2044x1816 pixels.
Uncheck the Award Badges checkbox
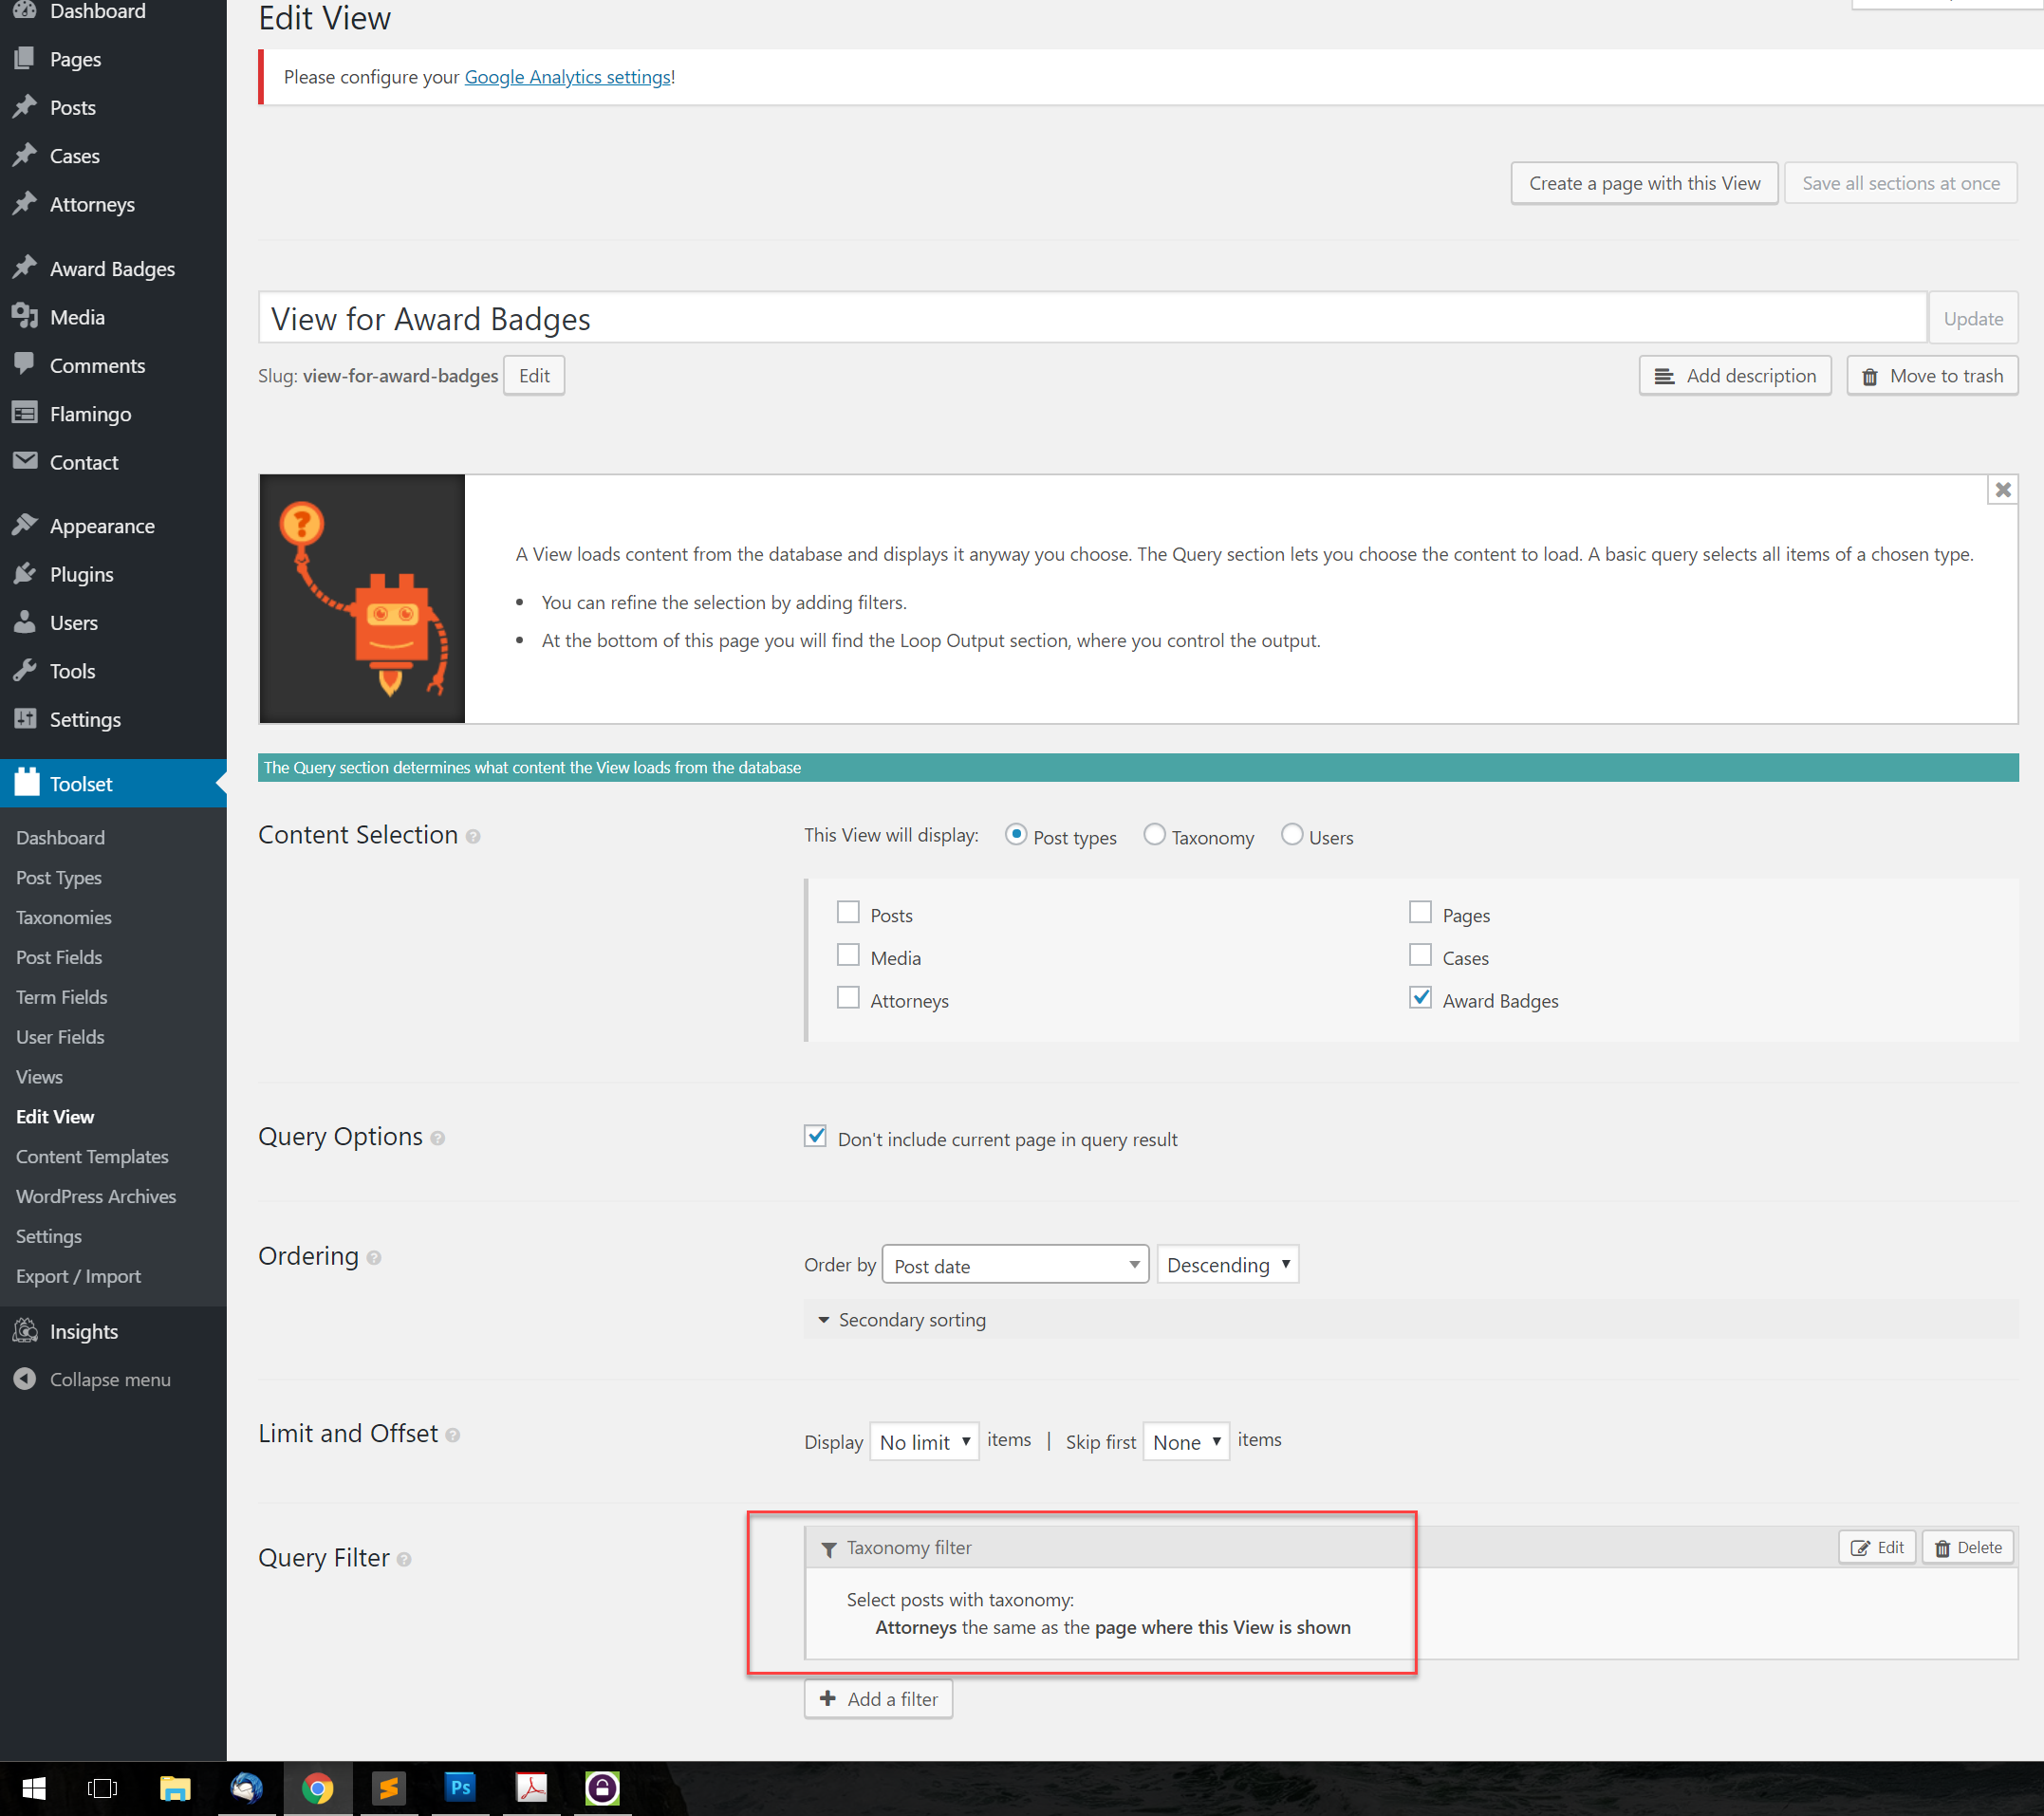1420,998
